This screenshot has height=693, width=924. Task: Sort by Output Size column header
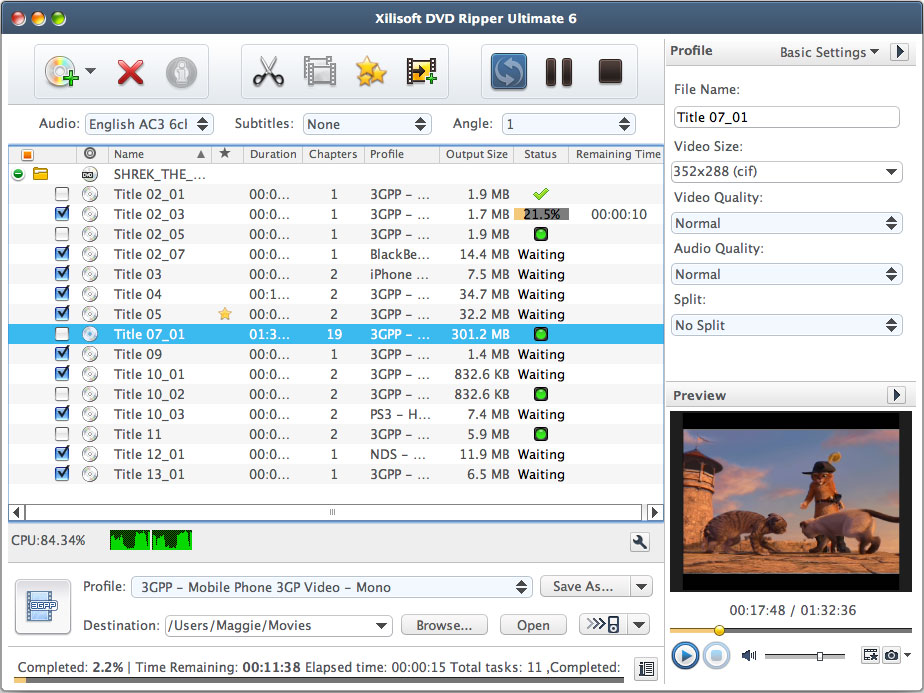tap(477, 154)
